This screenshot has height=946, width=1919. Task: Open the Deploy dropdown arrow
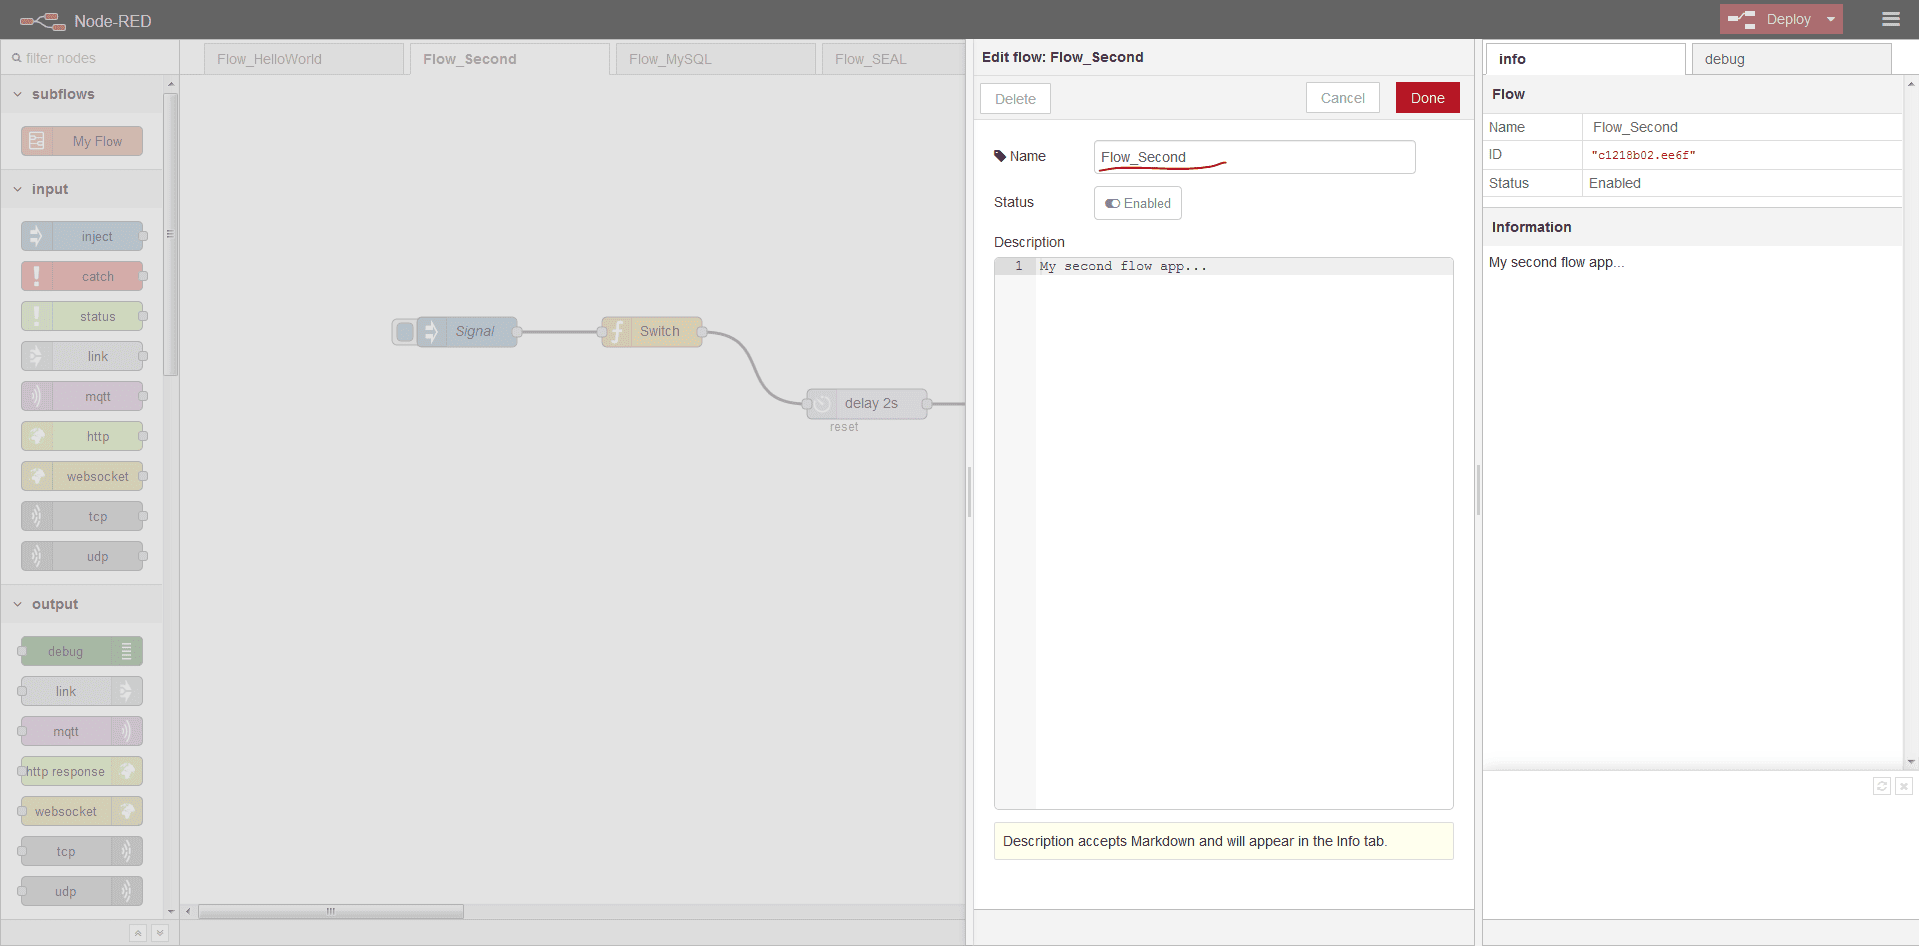(1831, 19)
